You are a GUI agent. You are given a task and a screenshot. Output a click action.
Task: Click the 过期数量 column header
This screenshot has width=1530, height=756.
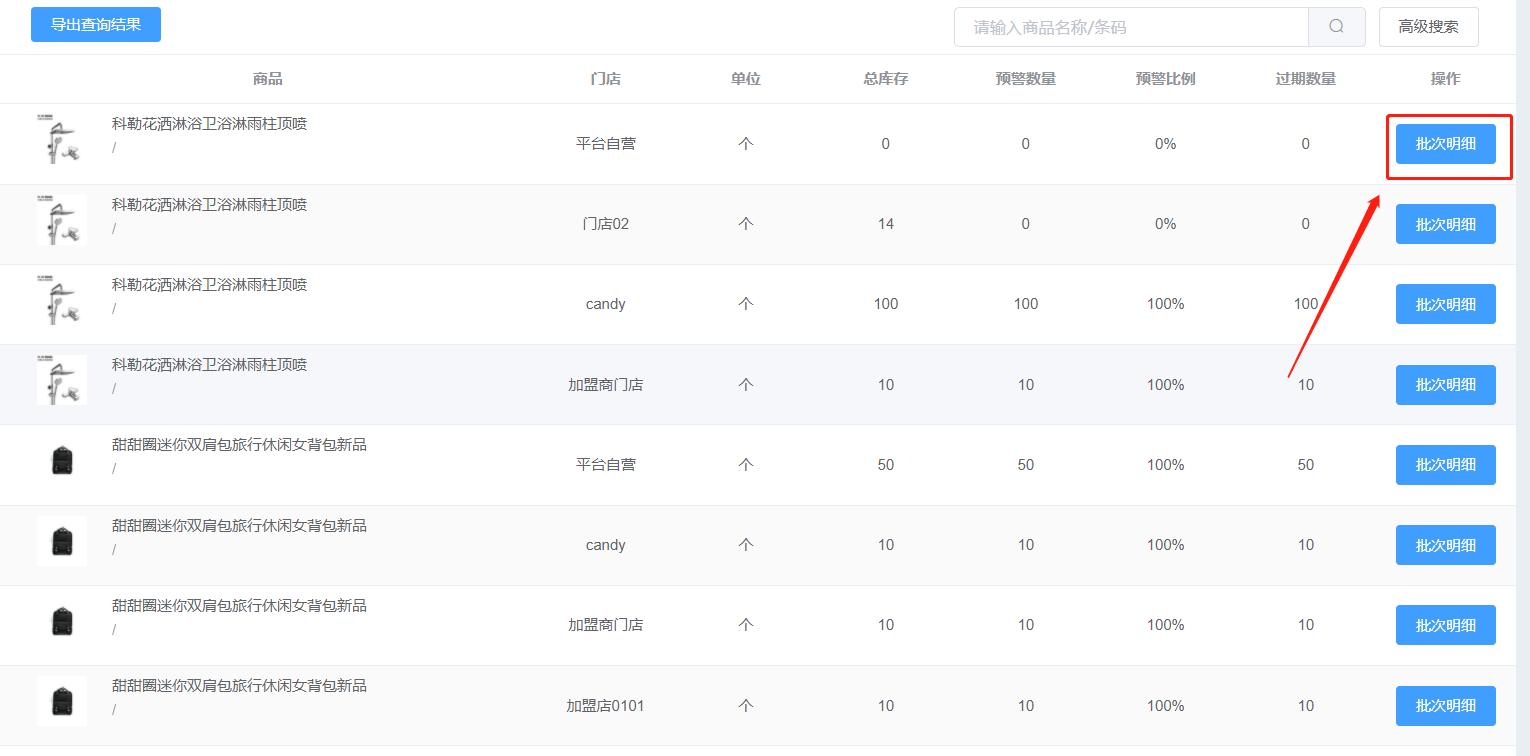pyautogui.click(x=1305, y=79)
